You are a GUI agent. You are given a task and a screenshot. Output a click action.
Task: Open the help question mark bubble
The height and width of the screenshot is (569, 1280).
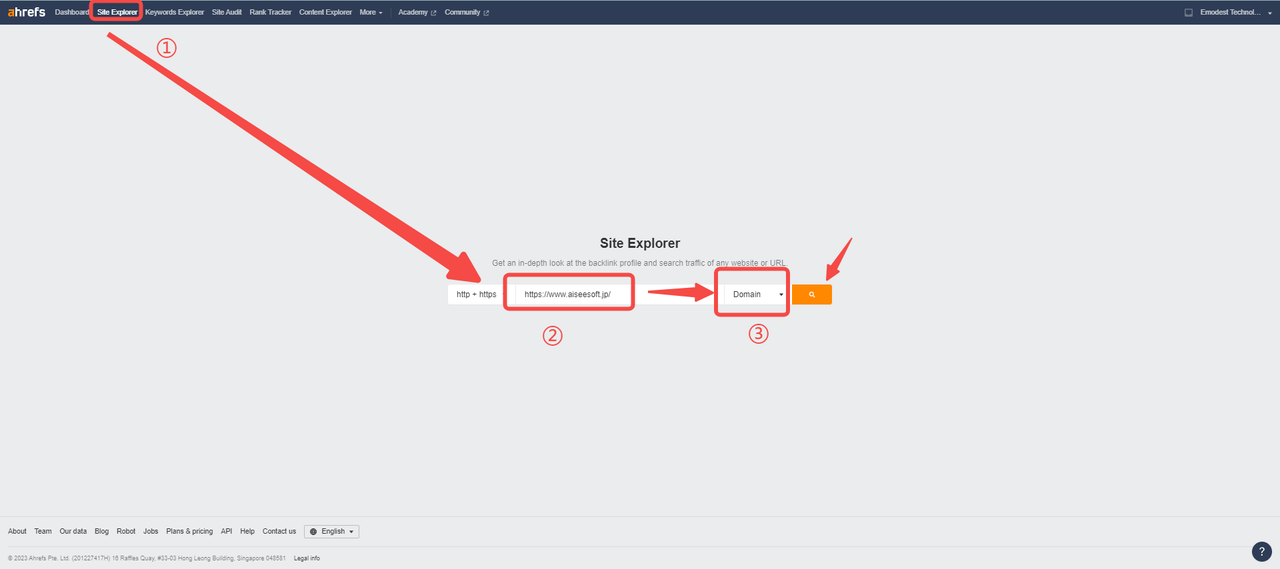1263,552
